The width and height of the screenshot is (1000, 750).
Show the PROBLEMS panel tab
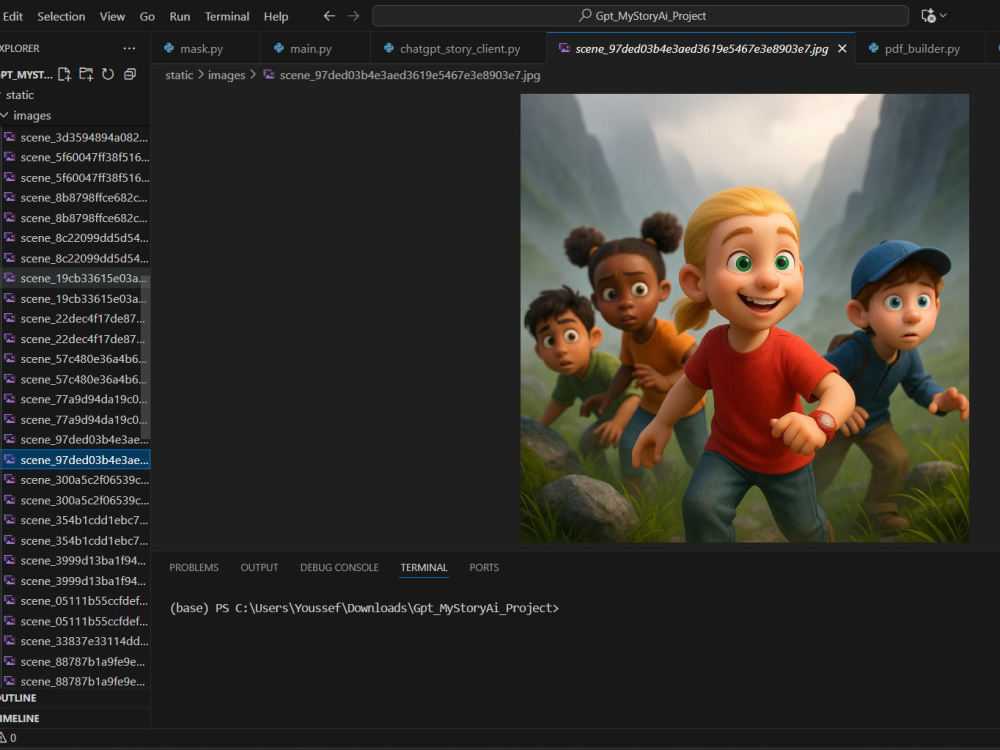194,568
